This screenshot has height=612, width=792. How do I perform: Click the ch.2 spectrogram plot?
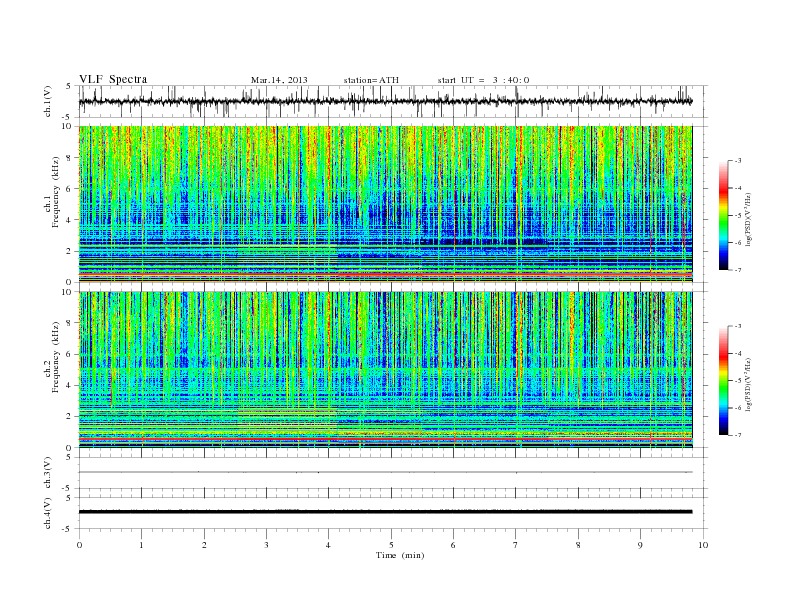pyautogui.click(x=385, y=370)
